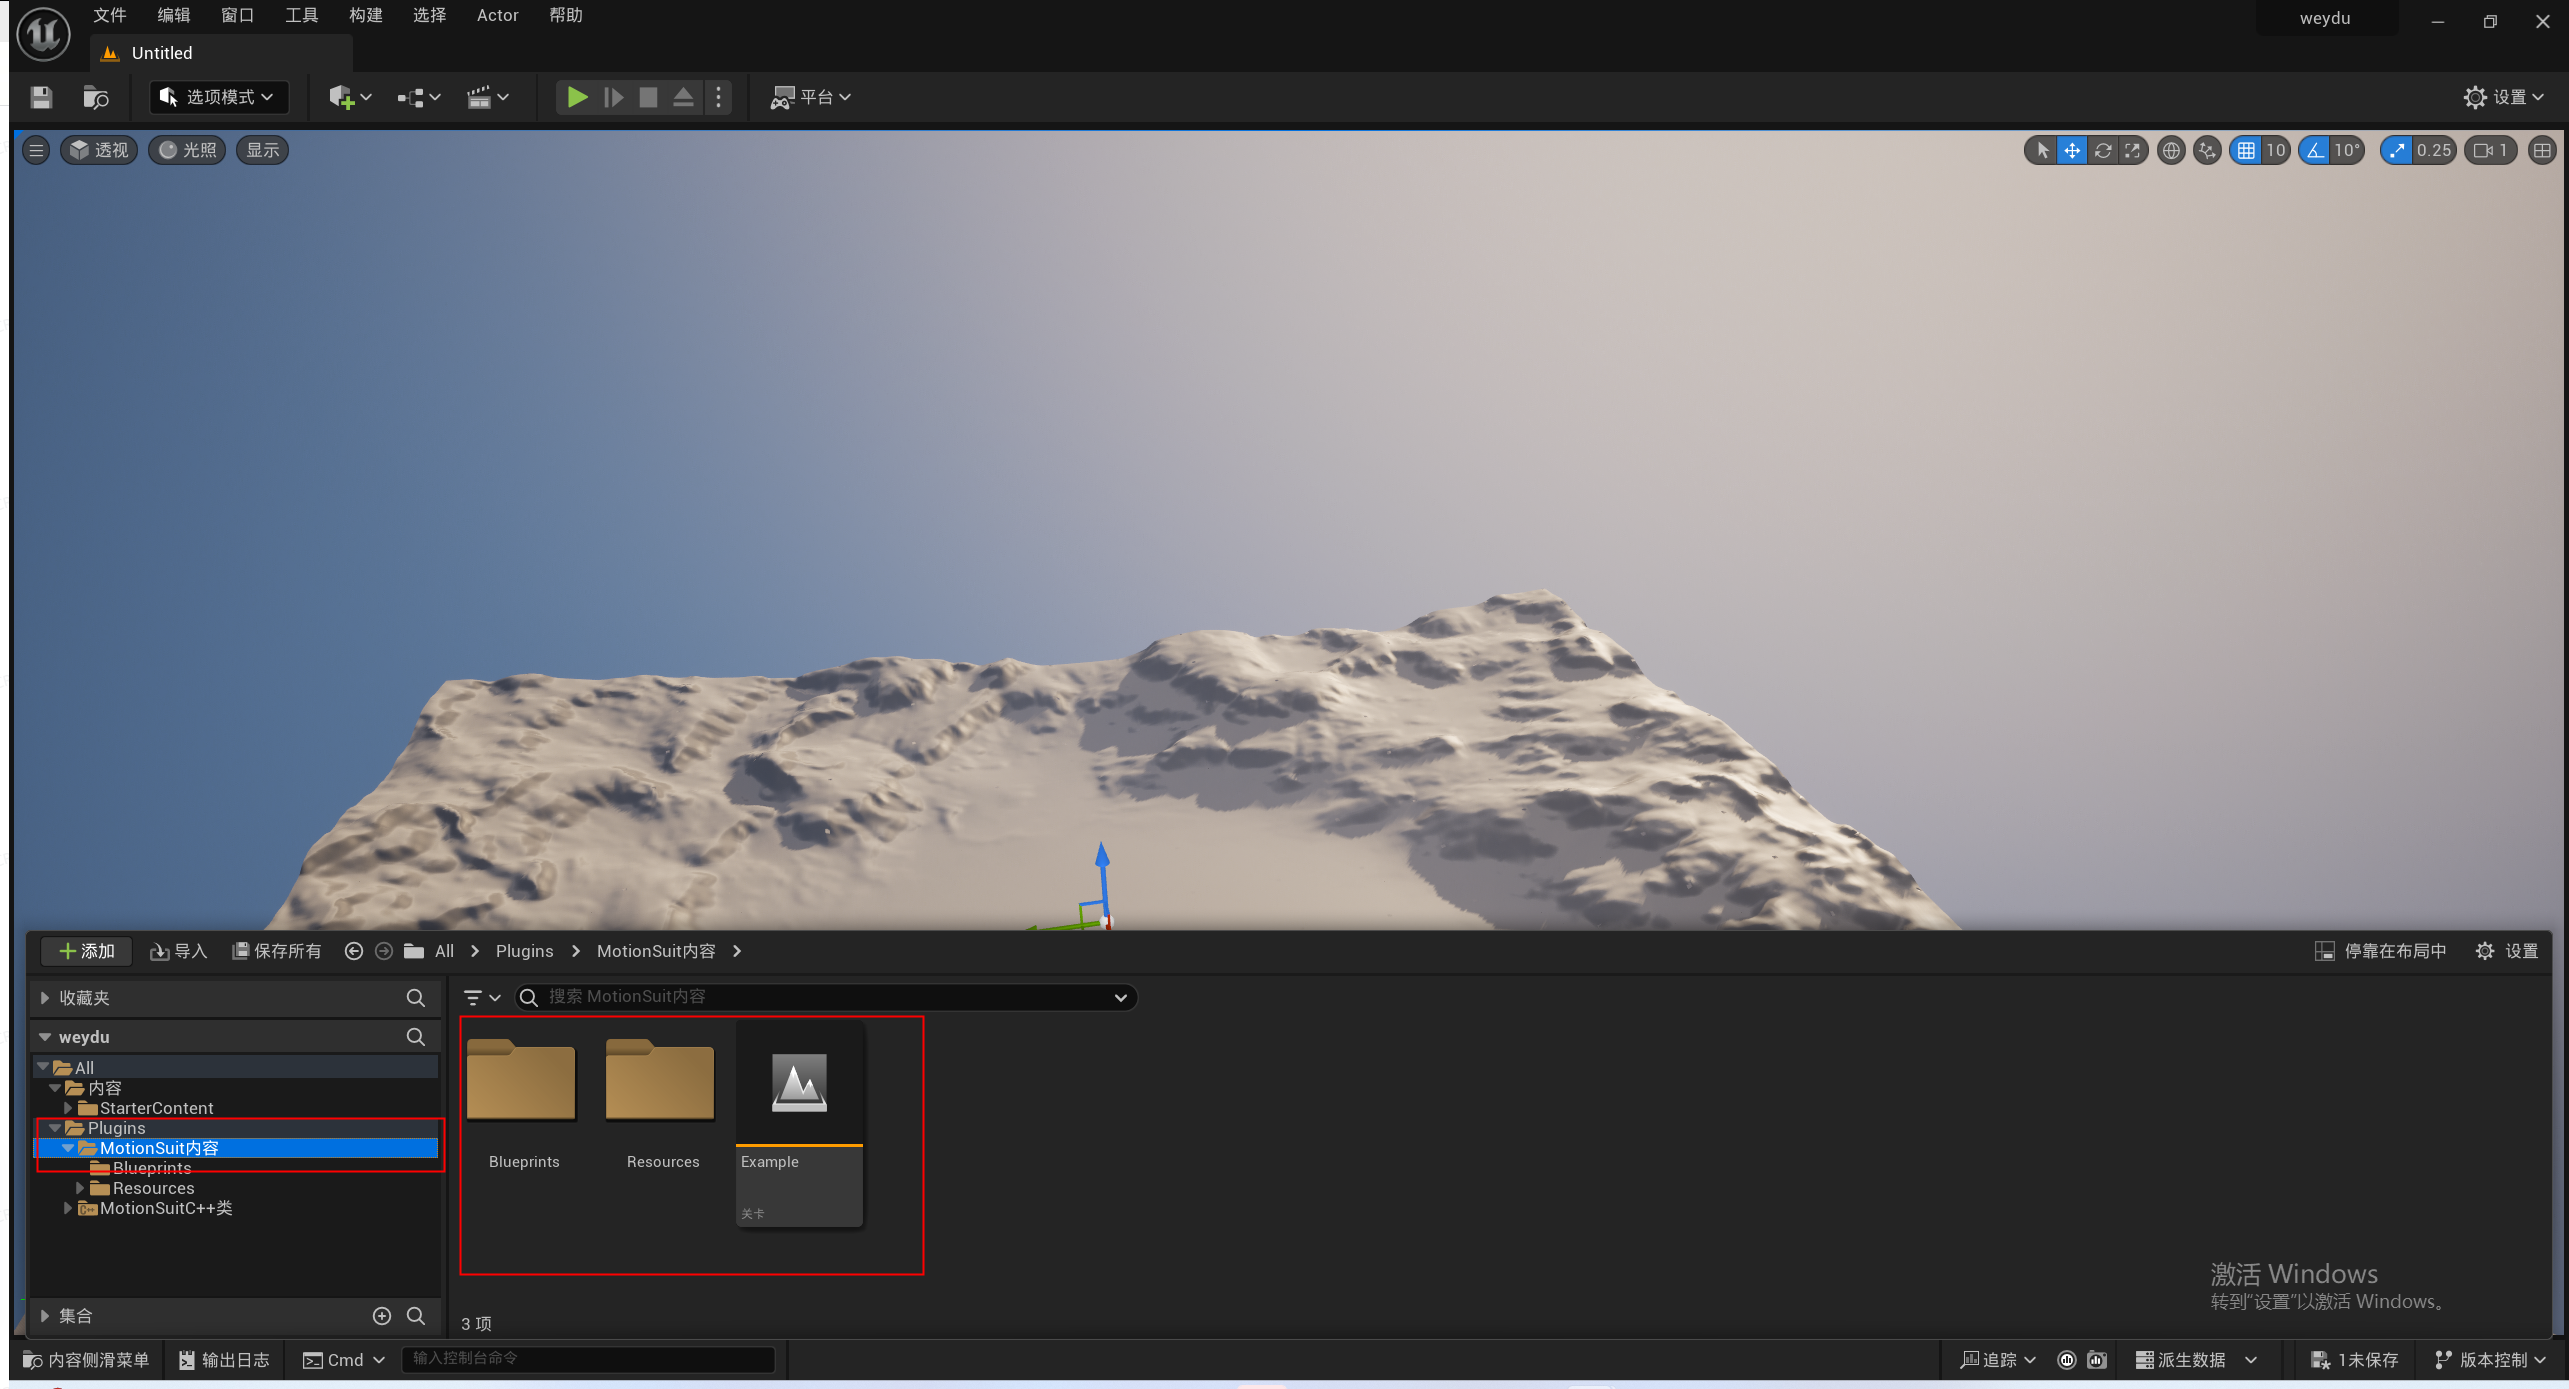Click the viewport hamburger options icon
Screen dimensions: 2569x1389
[x=36, y=150]
